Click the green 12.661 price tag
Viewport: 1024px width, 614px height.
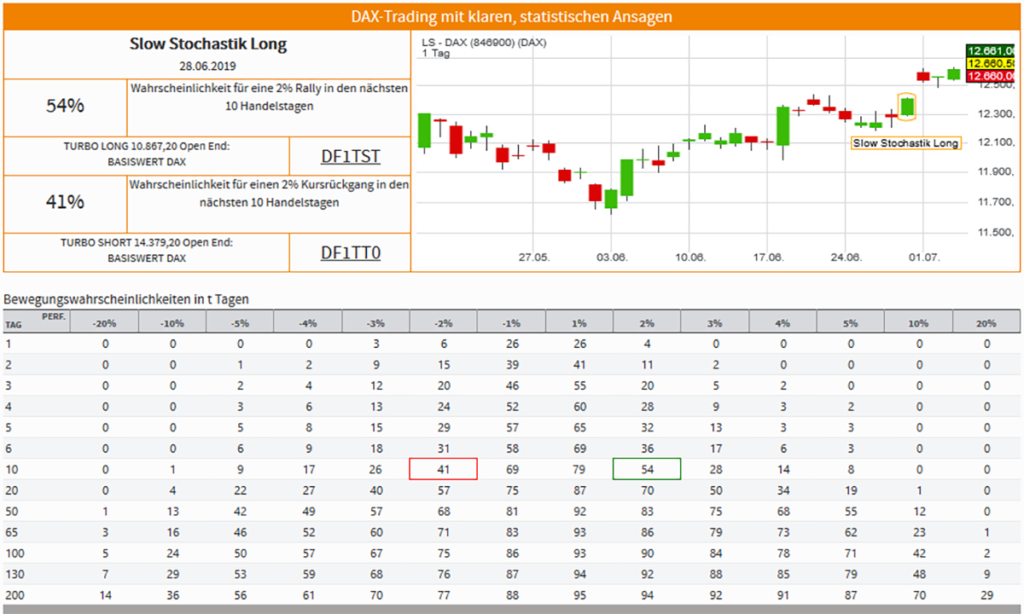[x=991, y=51]
